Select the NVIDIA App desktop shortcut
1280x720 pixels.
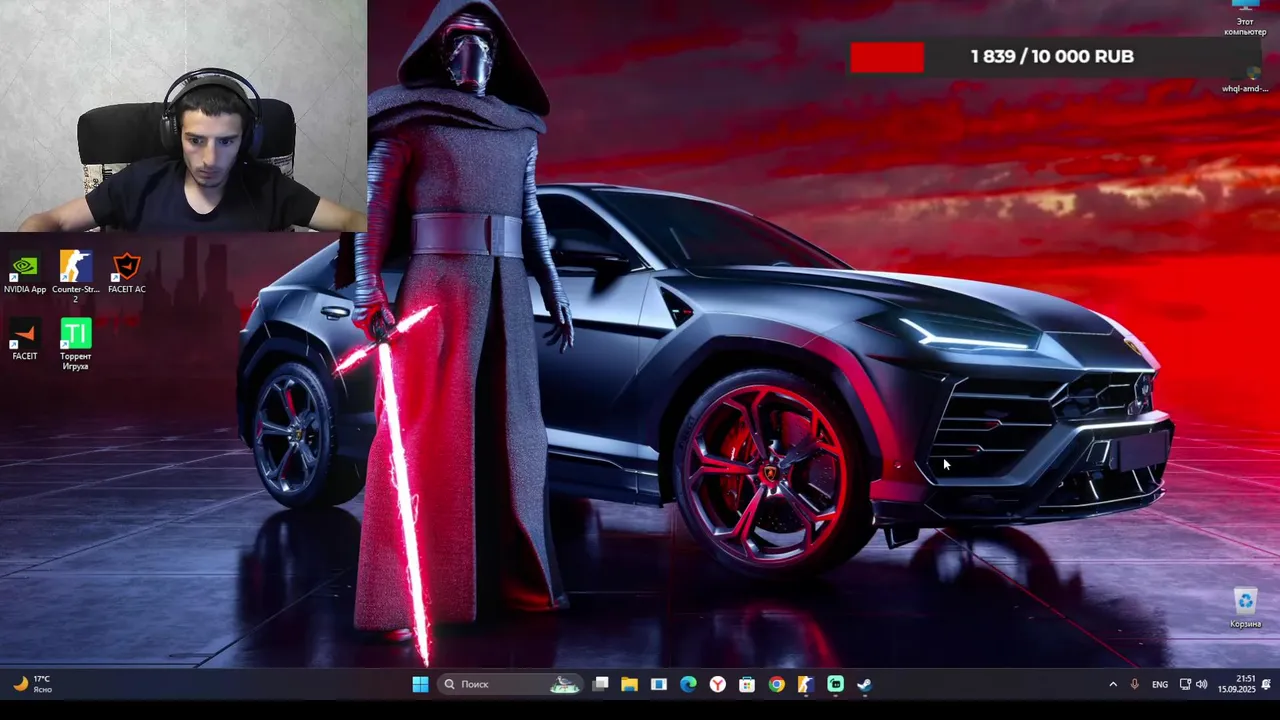tap(25, 273)
